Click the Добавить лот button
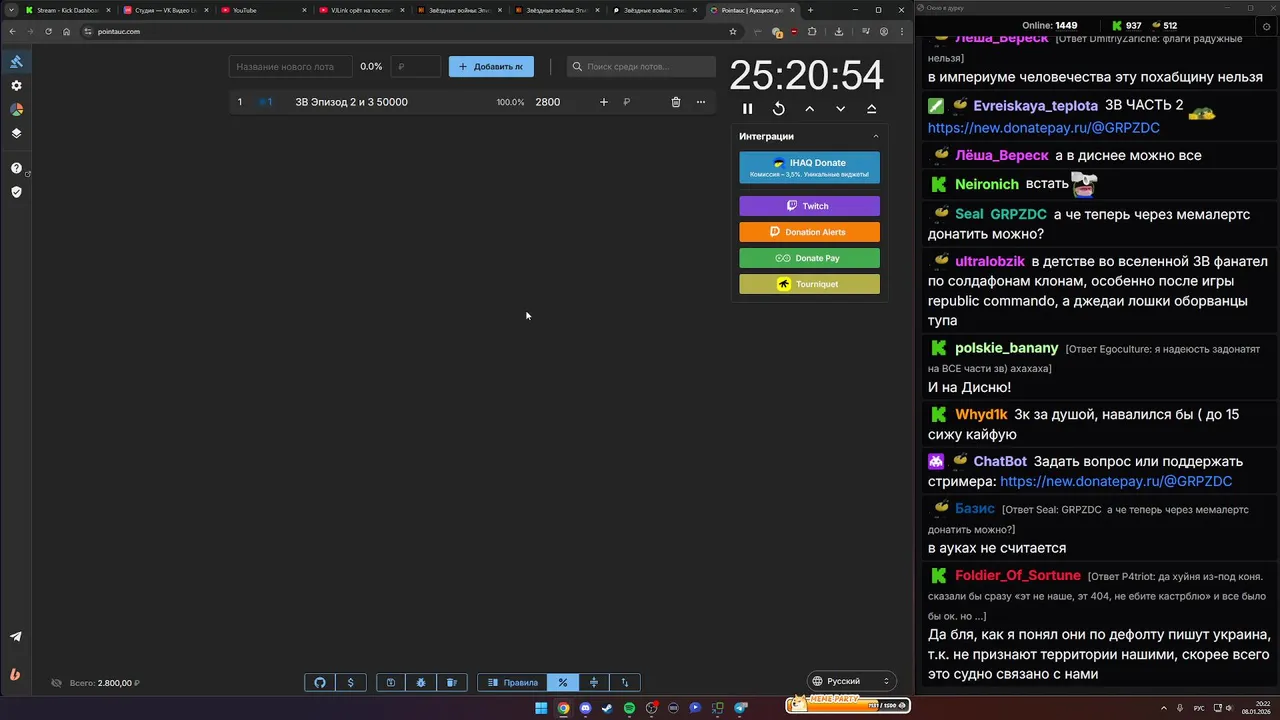Screen dimensions: 1280x720 (491, 67)
